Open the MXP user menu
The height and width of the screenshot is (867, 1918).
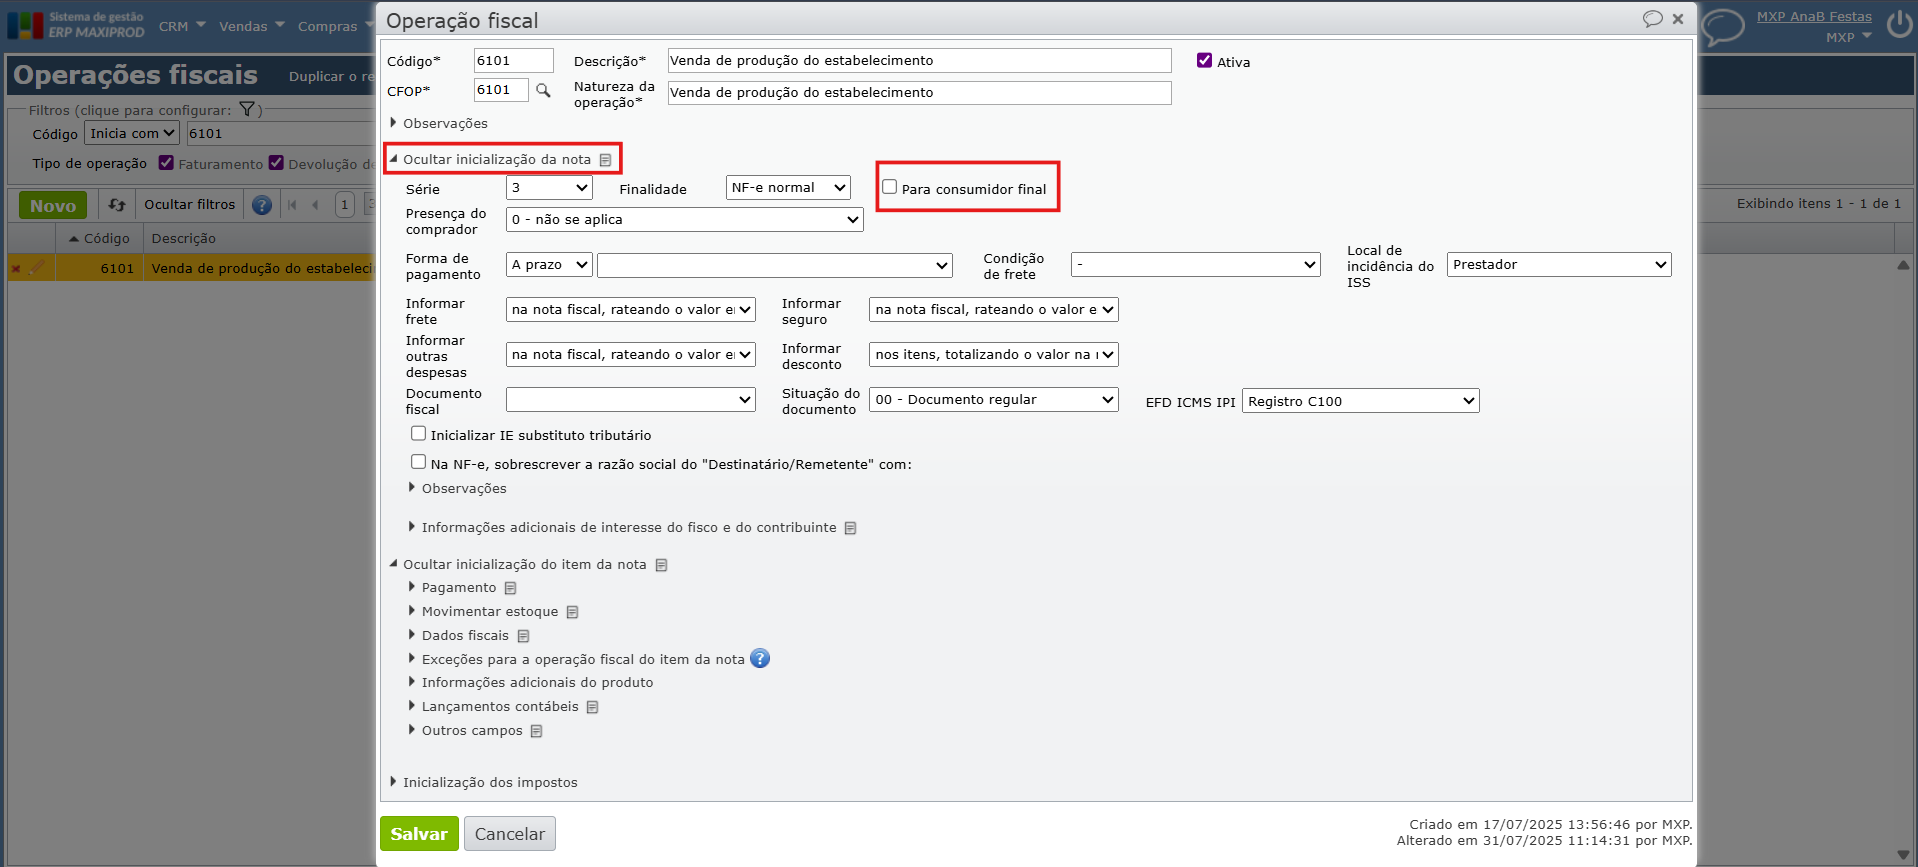(1848, 37)
